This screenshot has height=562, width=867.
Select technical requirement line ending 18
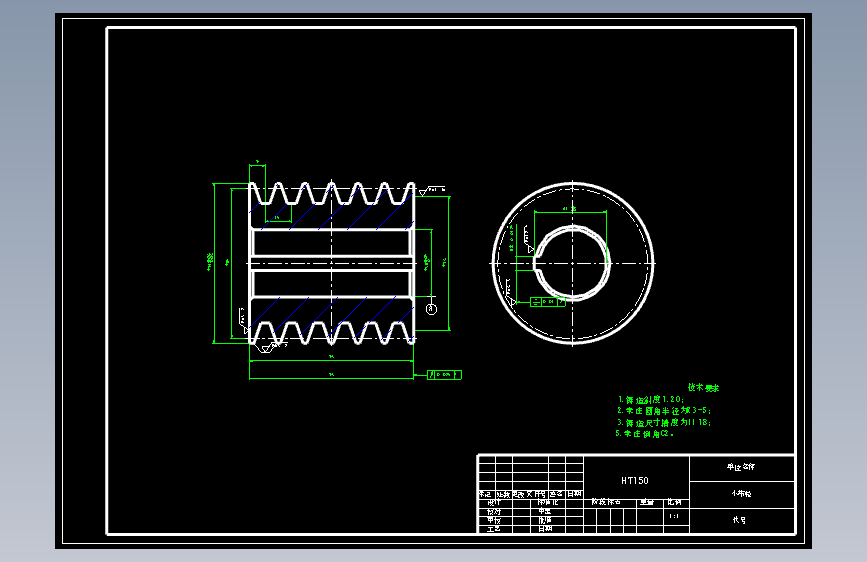(664, 423)
